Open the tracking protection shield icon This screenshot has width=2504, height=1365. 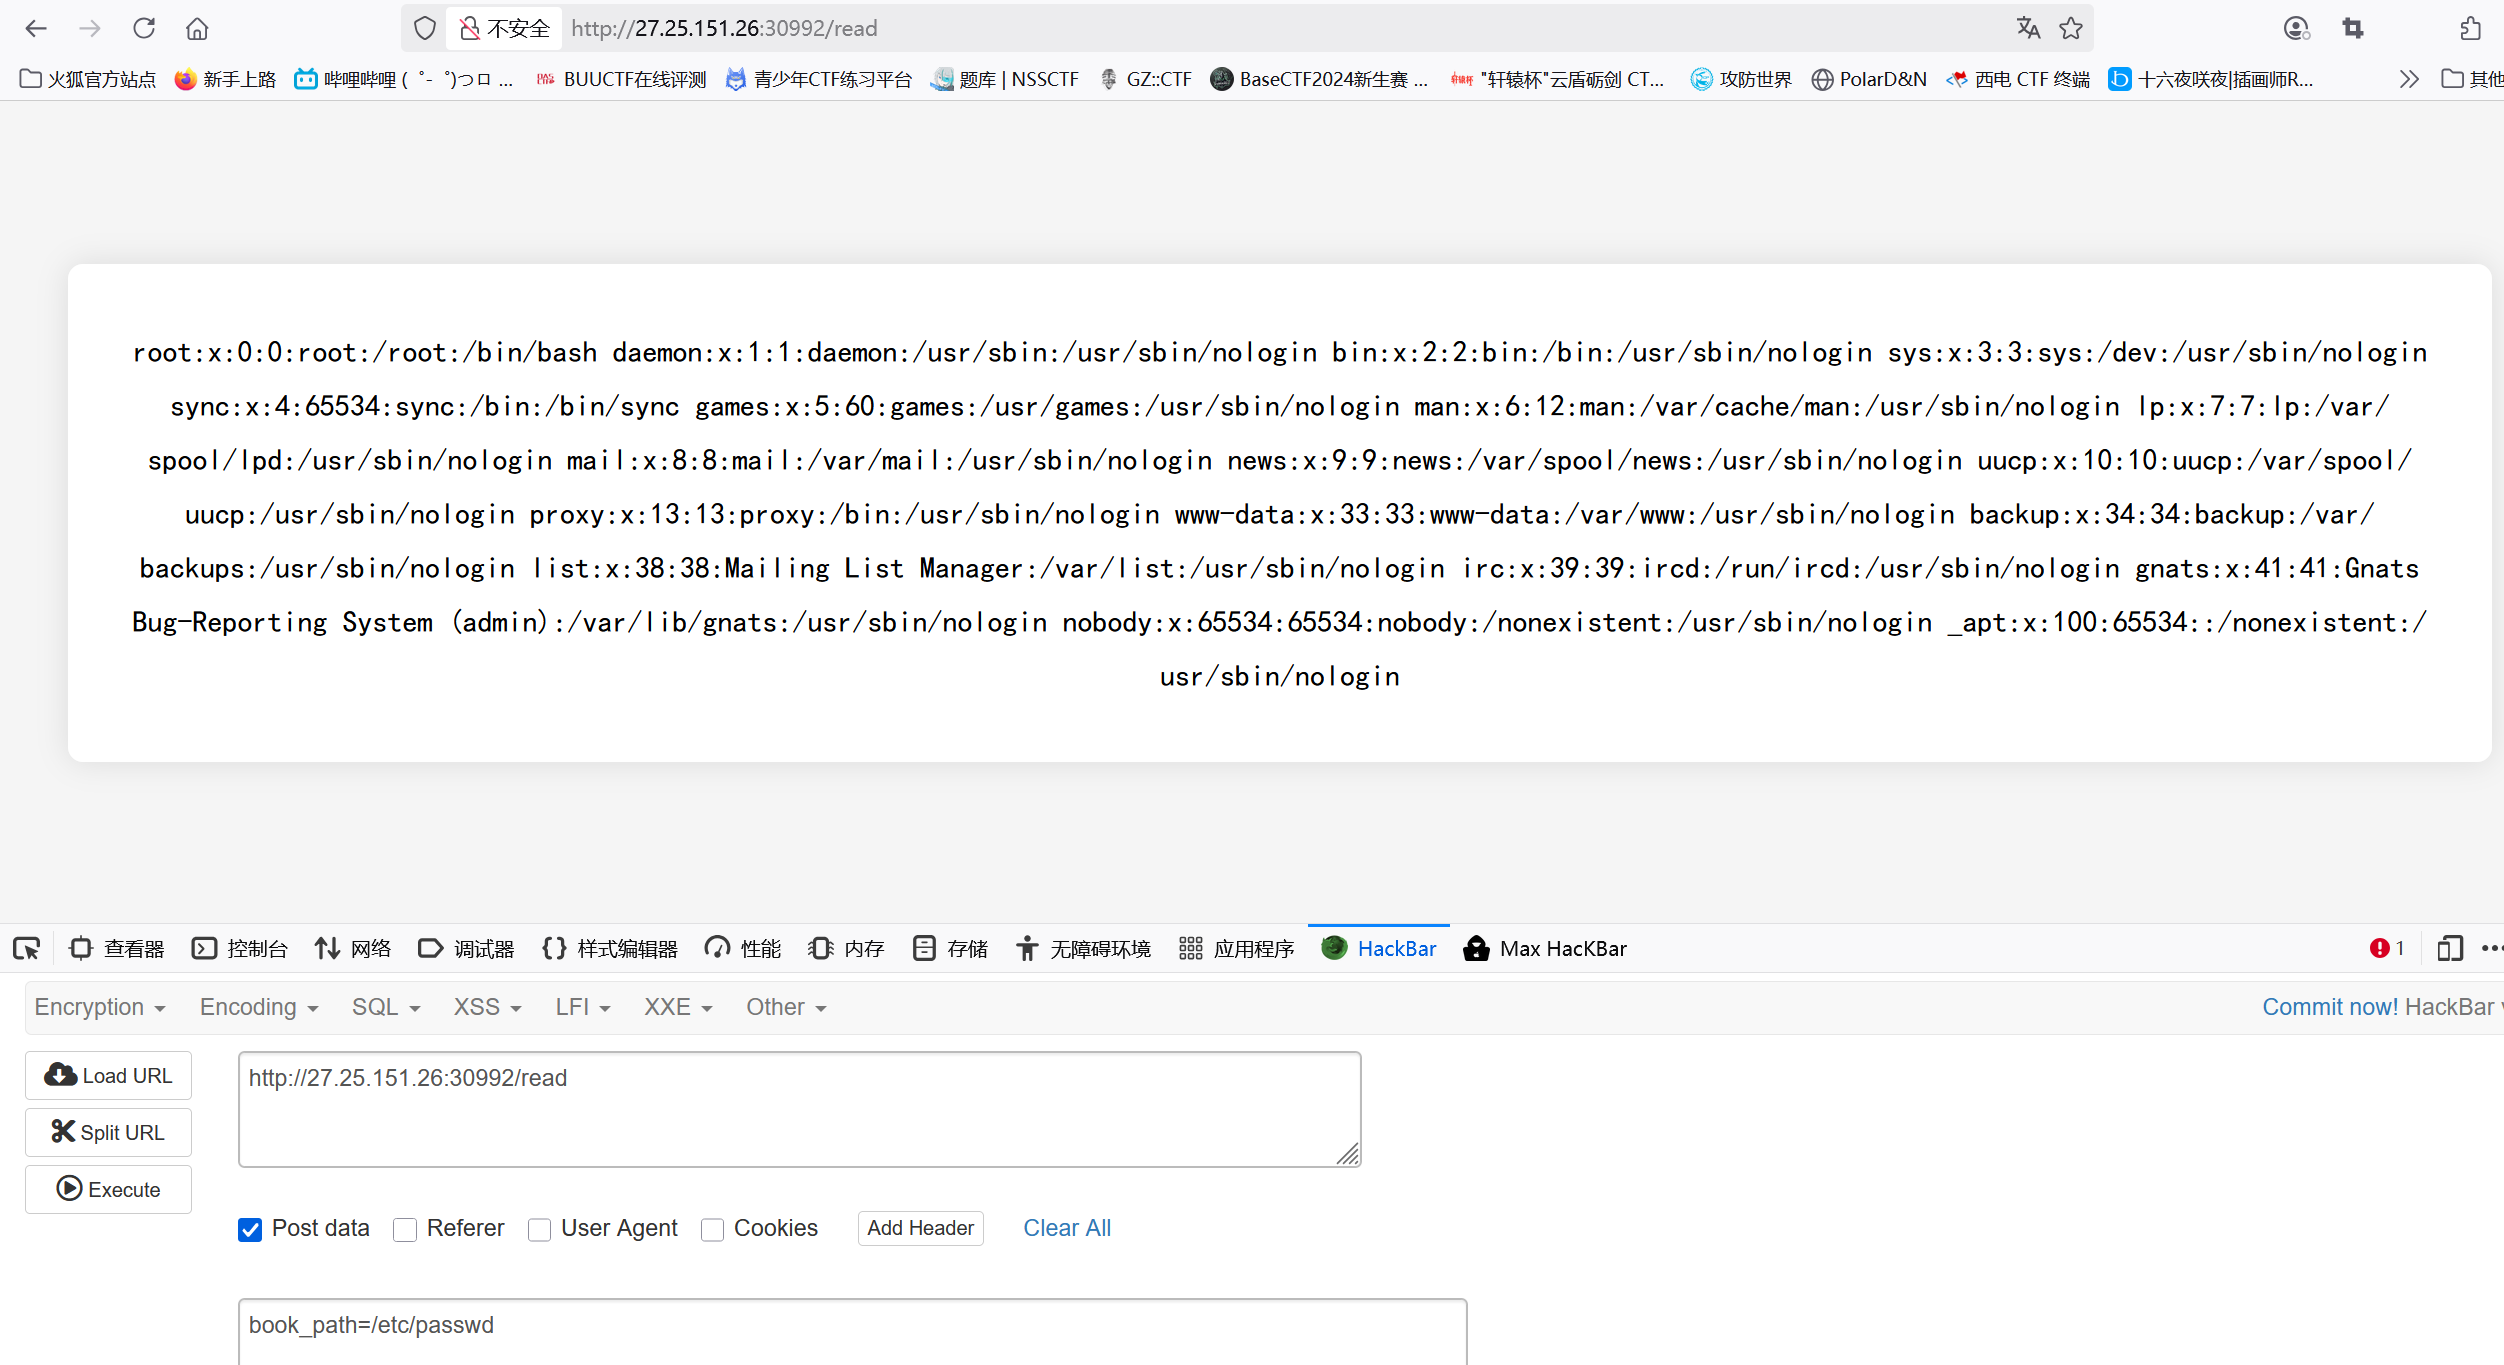pyautogui.click(x=425, y=28)
